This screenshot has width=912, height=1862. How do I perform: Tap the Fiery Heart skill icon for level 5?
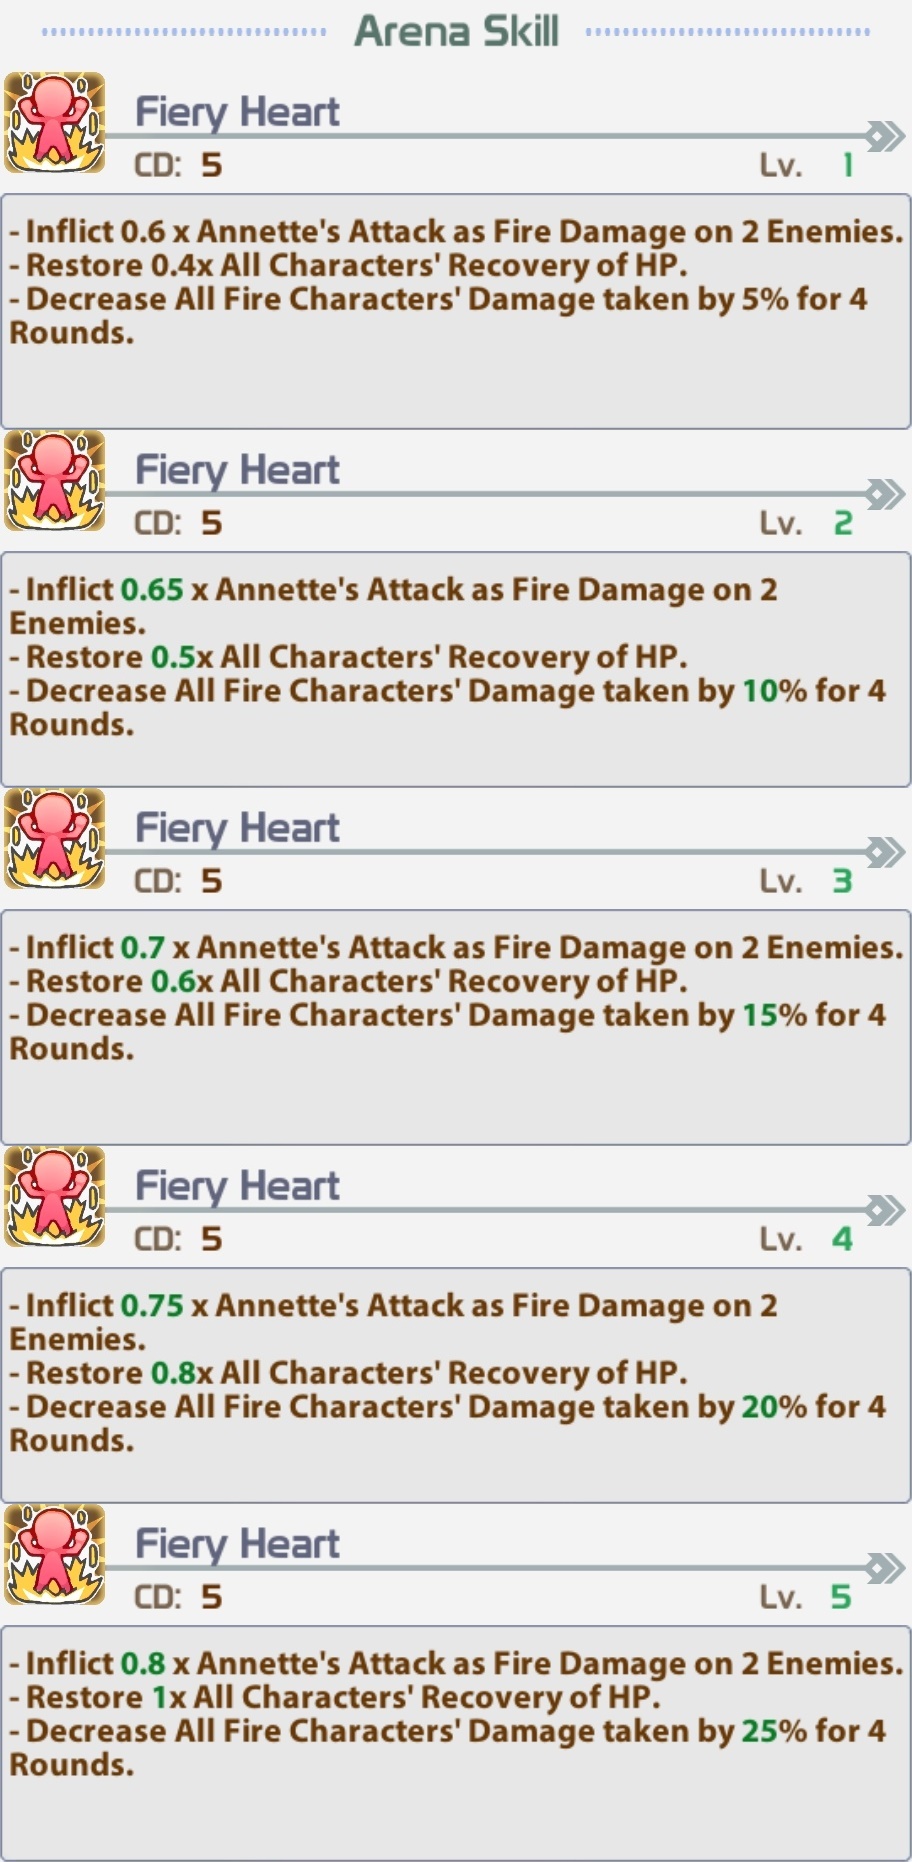coord(55,1555)
